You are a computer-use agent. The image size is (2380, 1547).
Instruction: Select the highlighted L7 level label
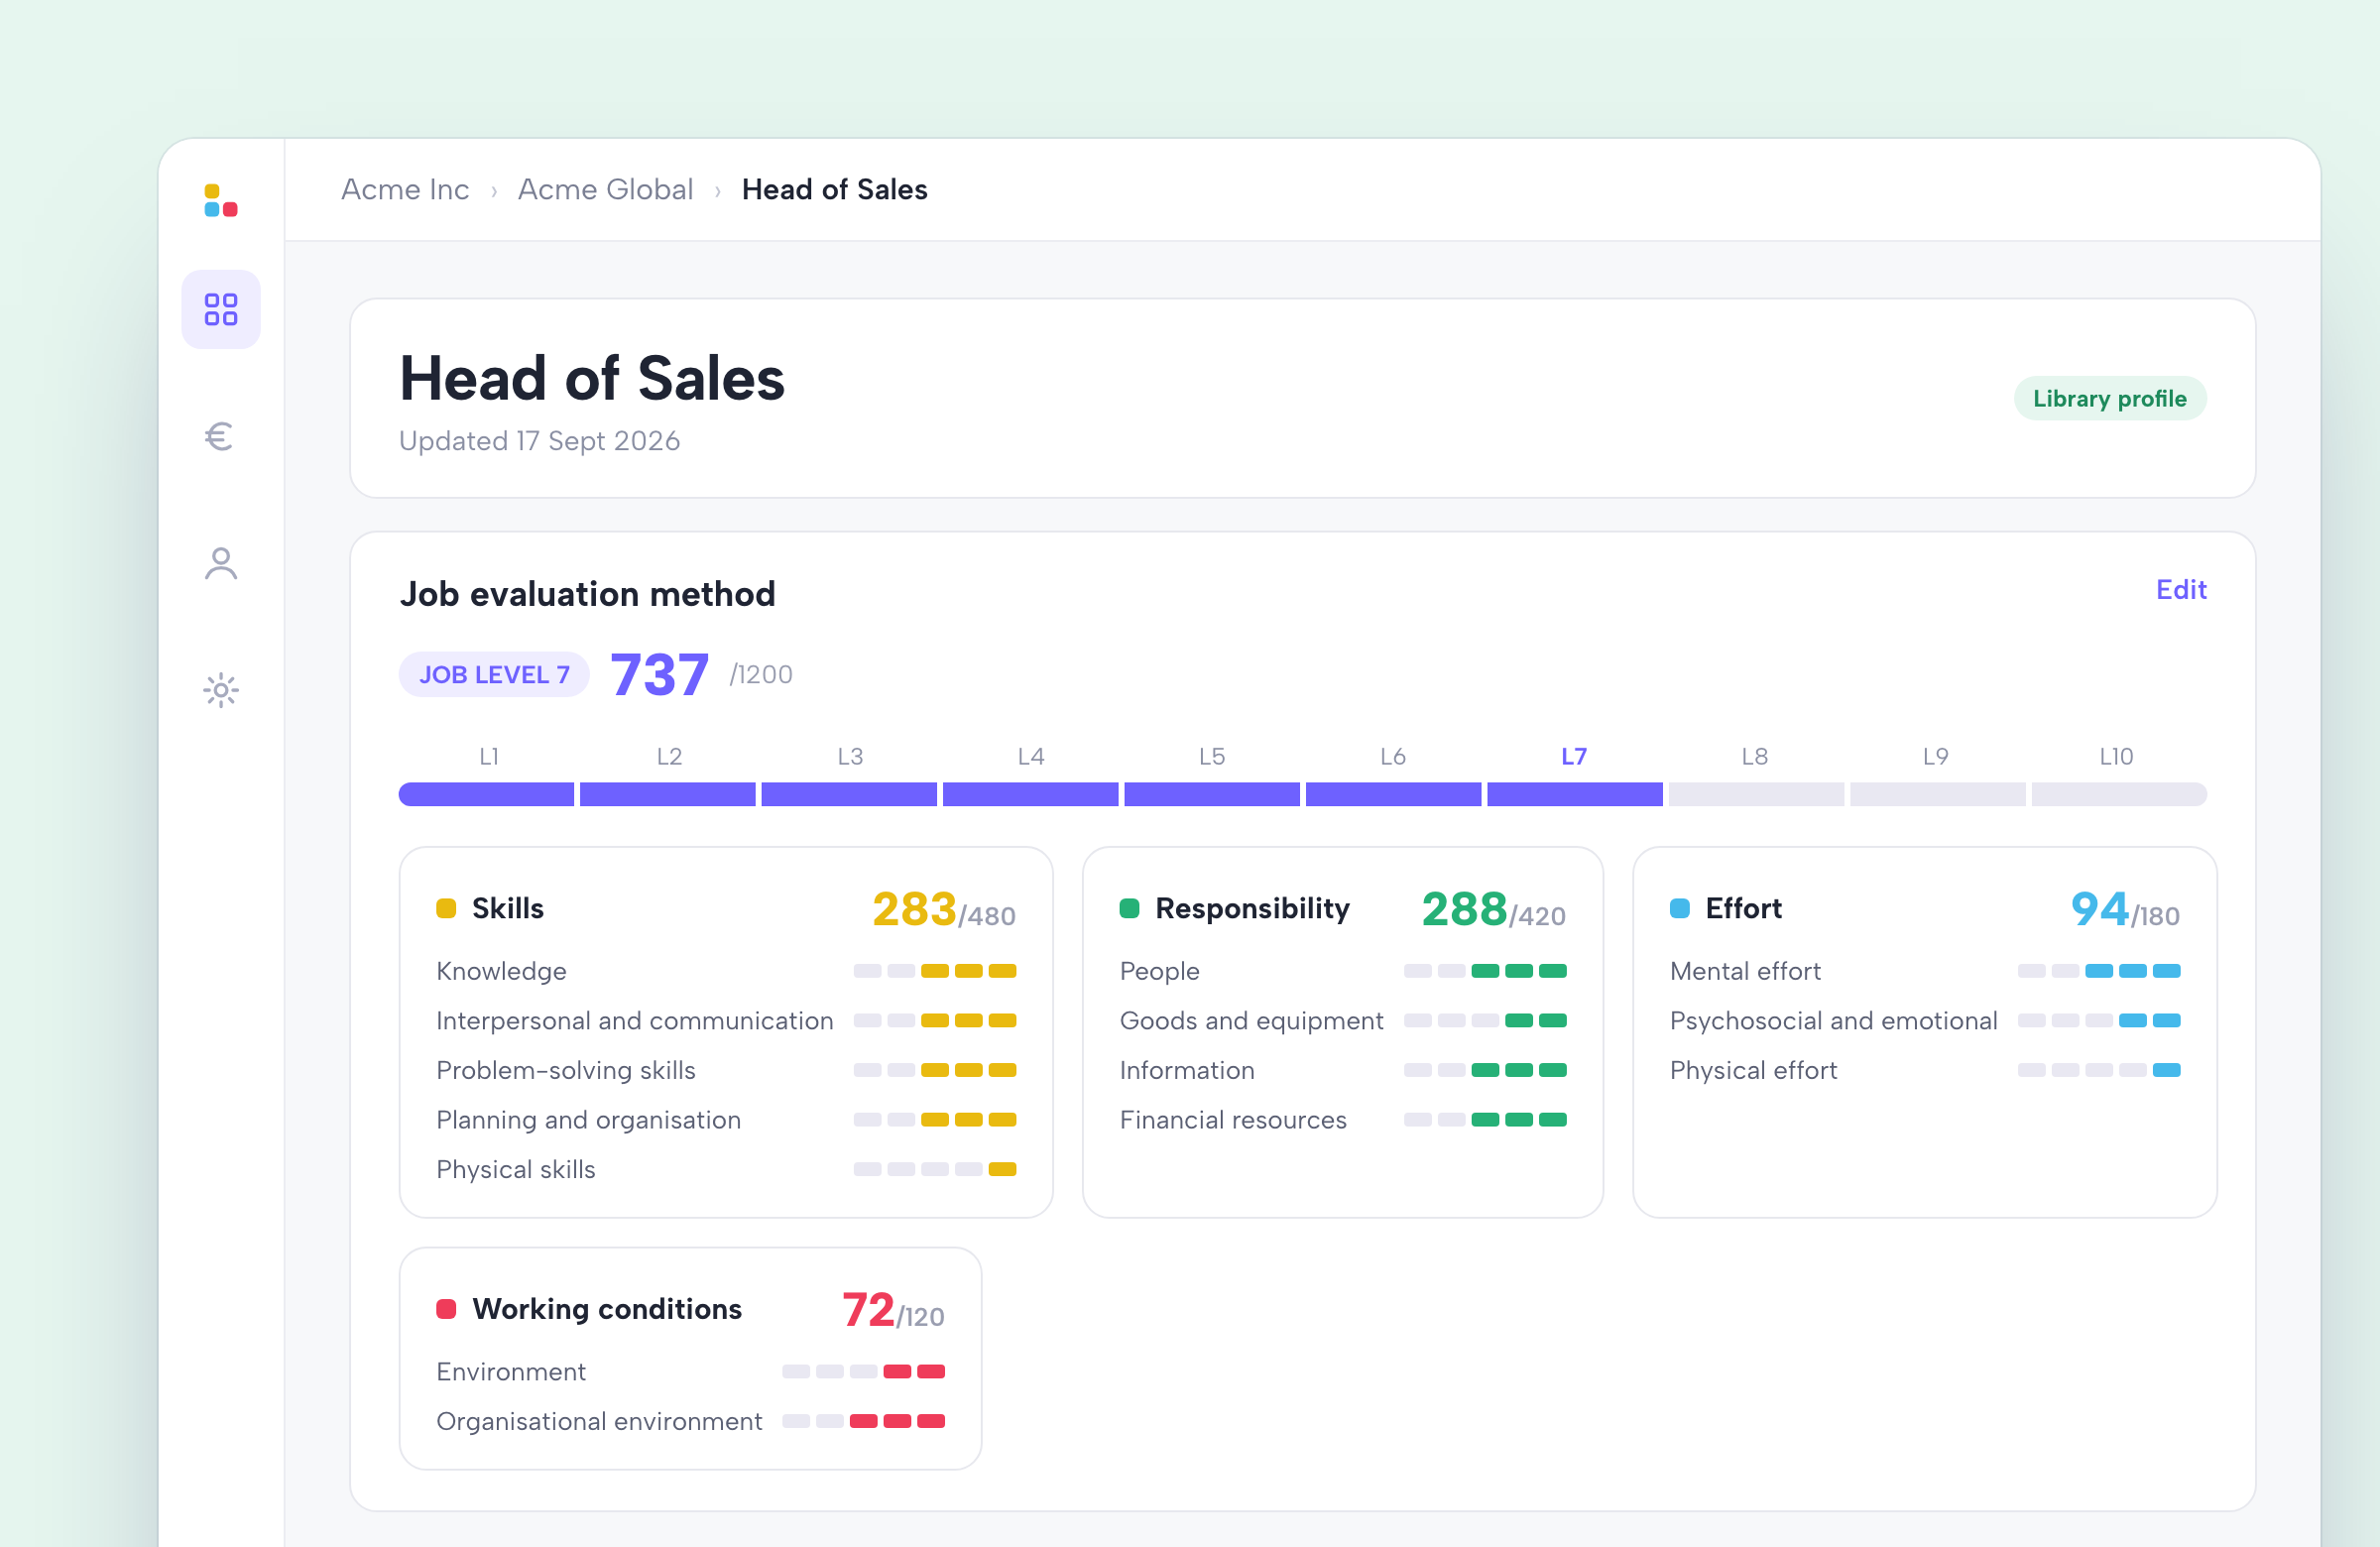click(x=1574, y=756)
